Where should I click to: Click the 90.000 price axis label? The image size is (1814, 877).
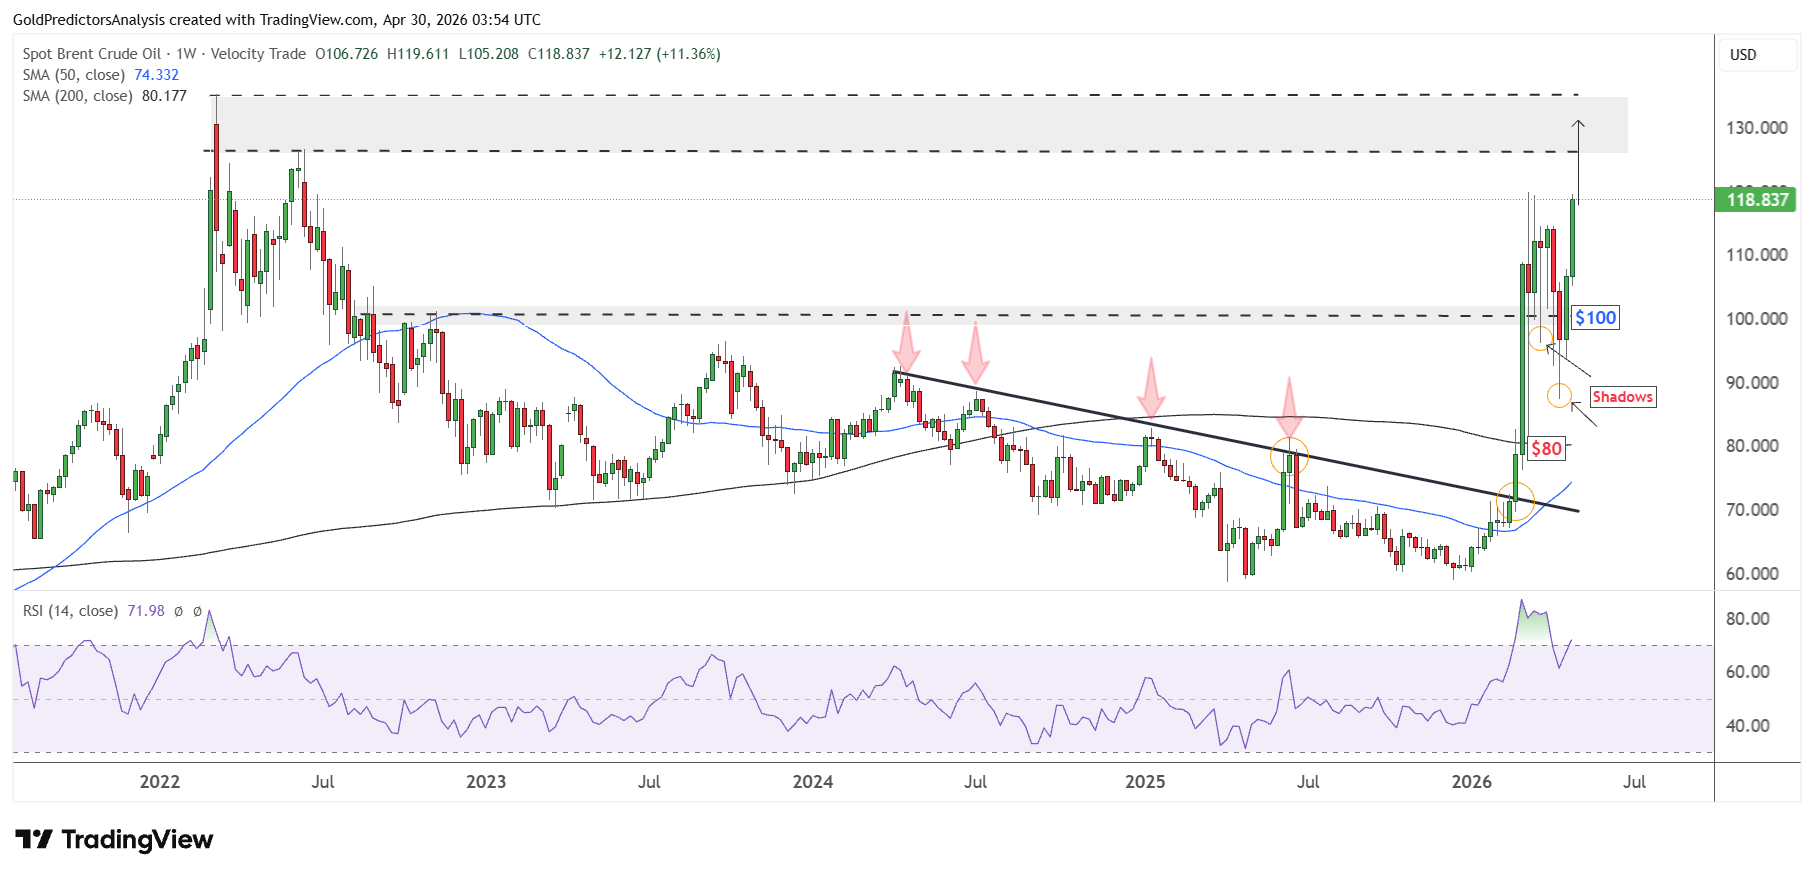pyautogui.click(x=1753, y=383)
